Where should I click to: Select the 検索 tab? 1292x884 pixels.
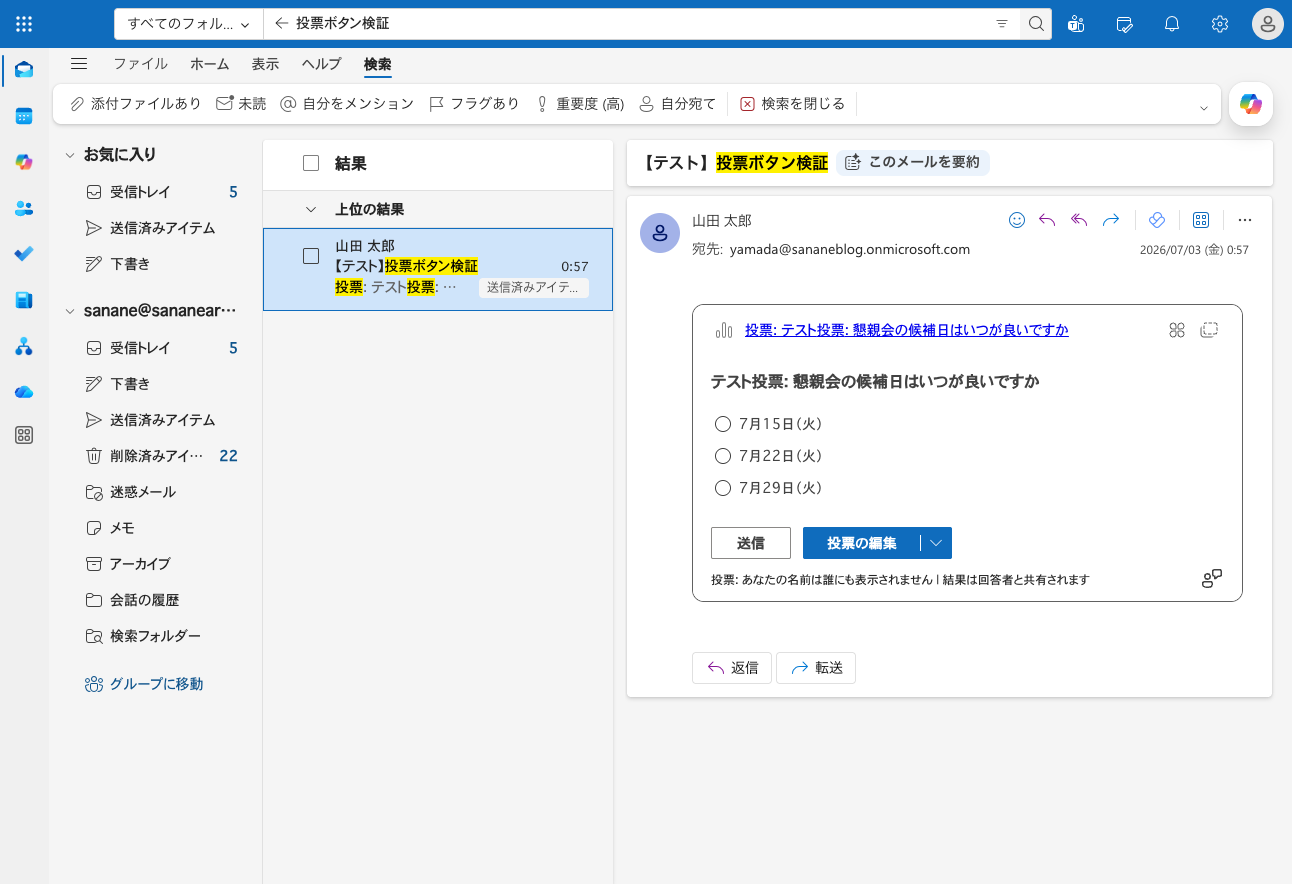[378, 64]
